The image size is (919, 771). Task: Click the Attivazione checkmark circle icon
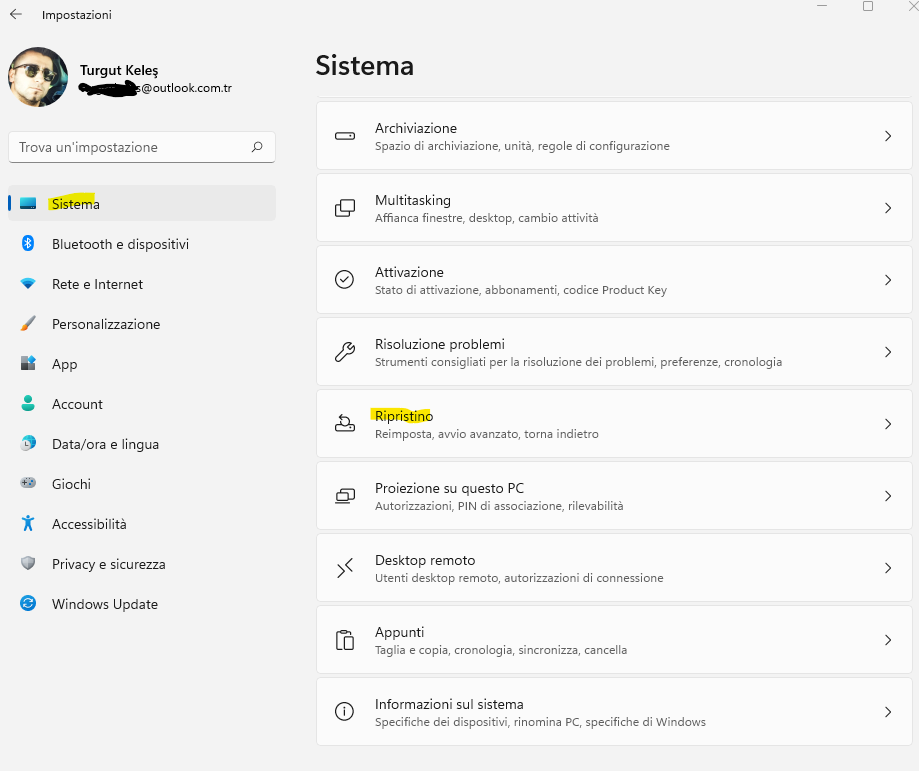(x=344, y=280)
